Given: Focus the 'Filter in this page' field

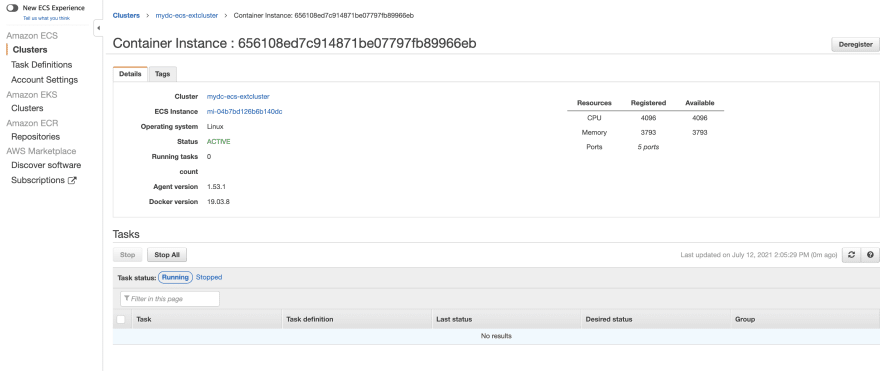Looking at the screenshot, I should click(170, 299).
